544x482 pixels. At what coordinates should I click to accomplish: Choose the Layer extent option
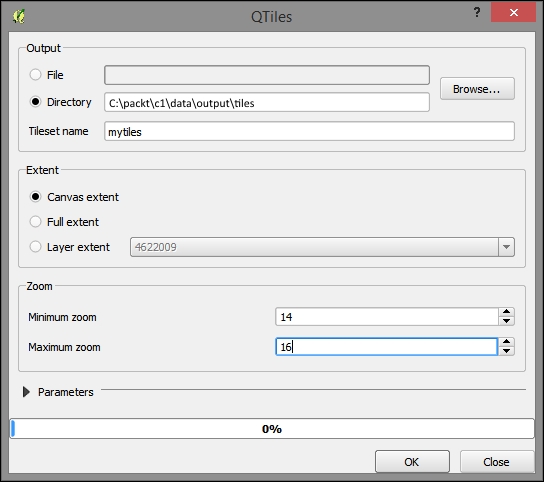pyautogui.click(x=35, y=247)
